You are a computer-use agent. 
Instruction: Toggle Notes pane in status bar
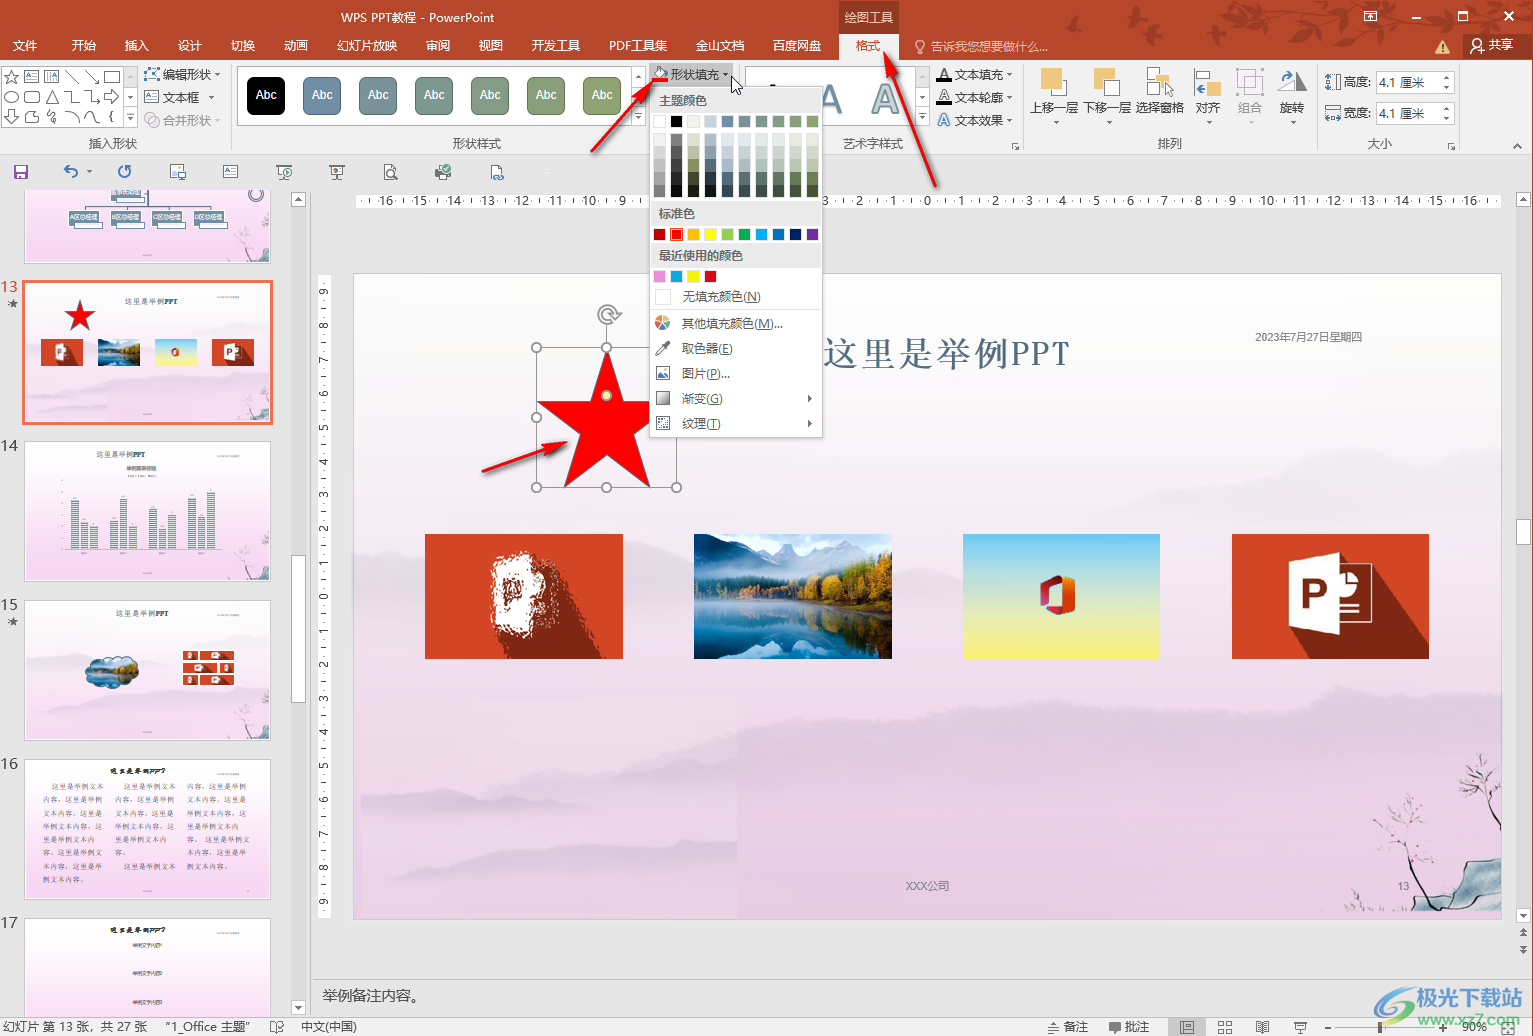1068,1027
